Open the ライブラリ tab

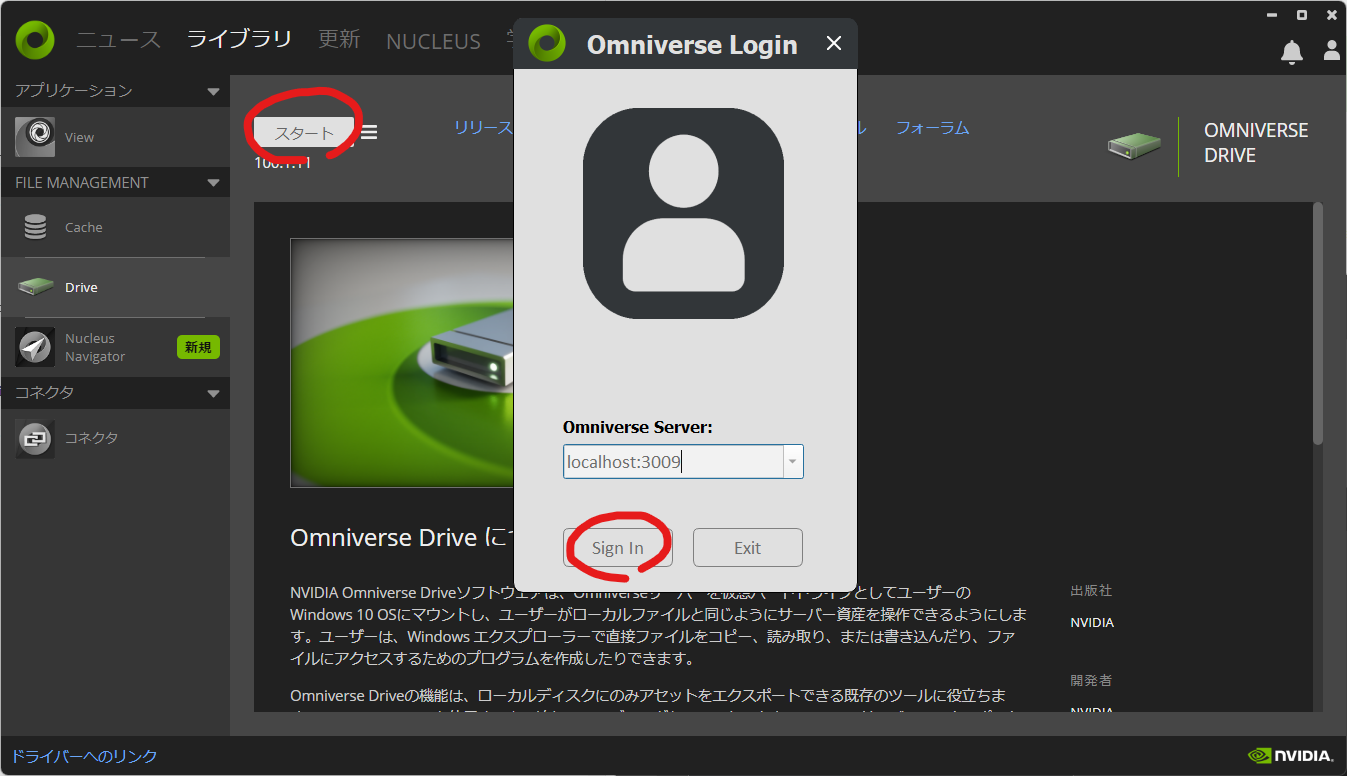tap(239, 39)
